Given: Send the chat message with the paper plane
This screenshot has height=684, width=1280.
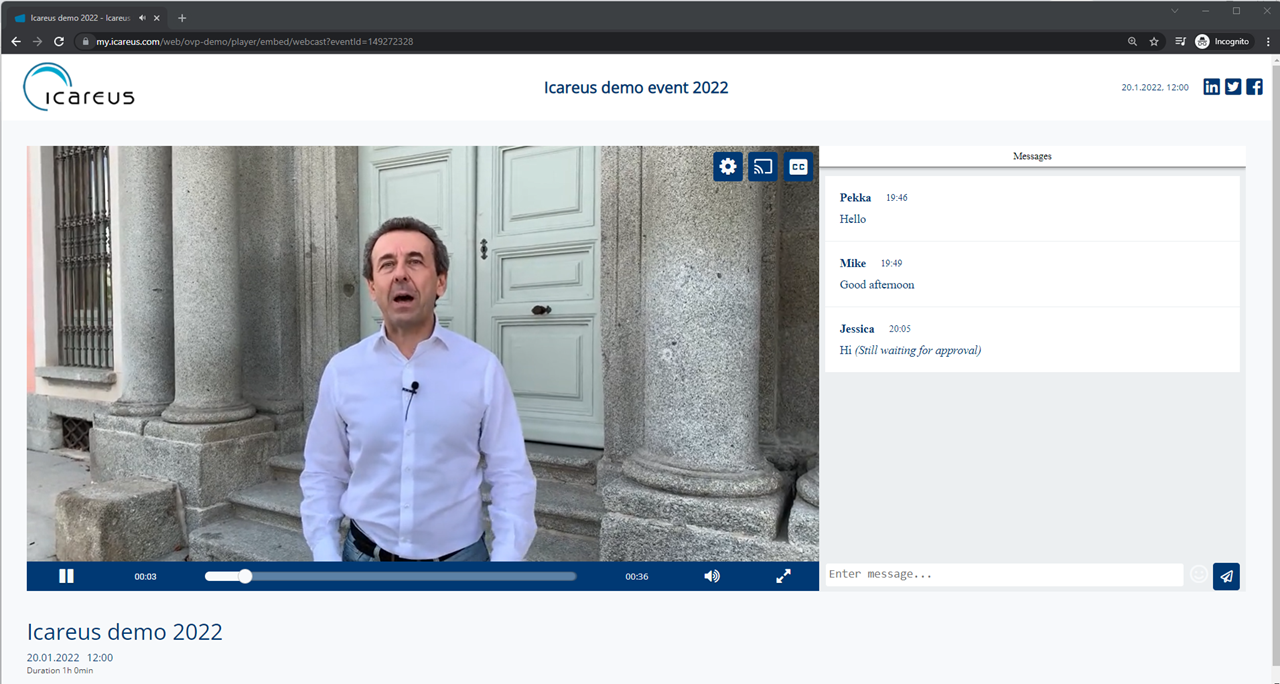Looking at the screenshot, I should [x=1226, y=576].
